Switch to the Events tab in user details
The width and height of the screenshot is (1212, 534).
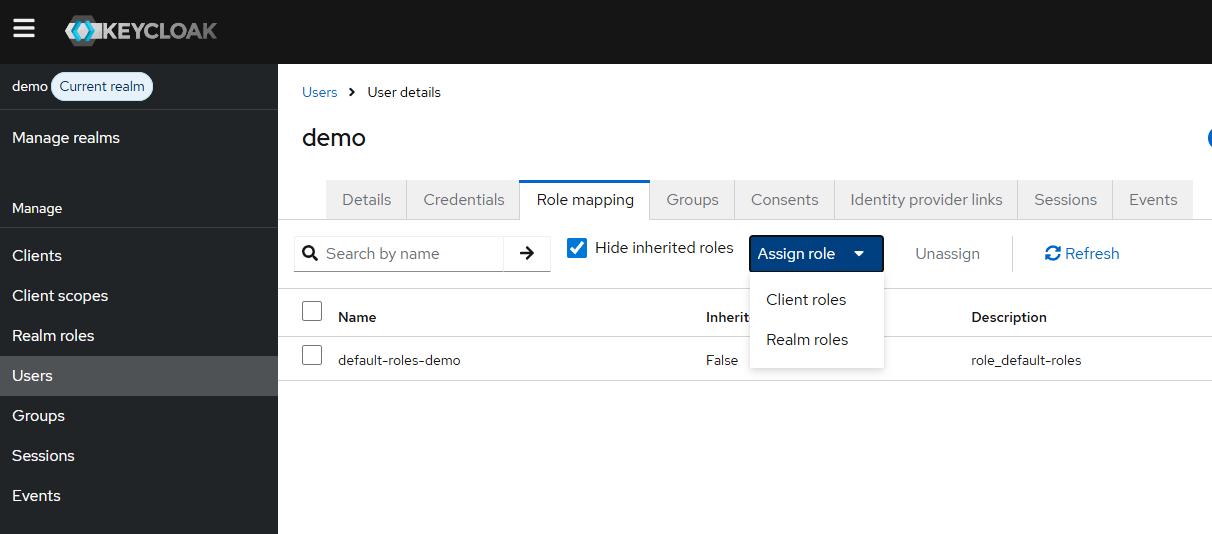(x=1153, y=200)
